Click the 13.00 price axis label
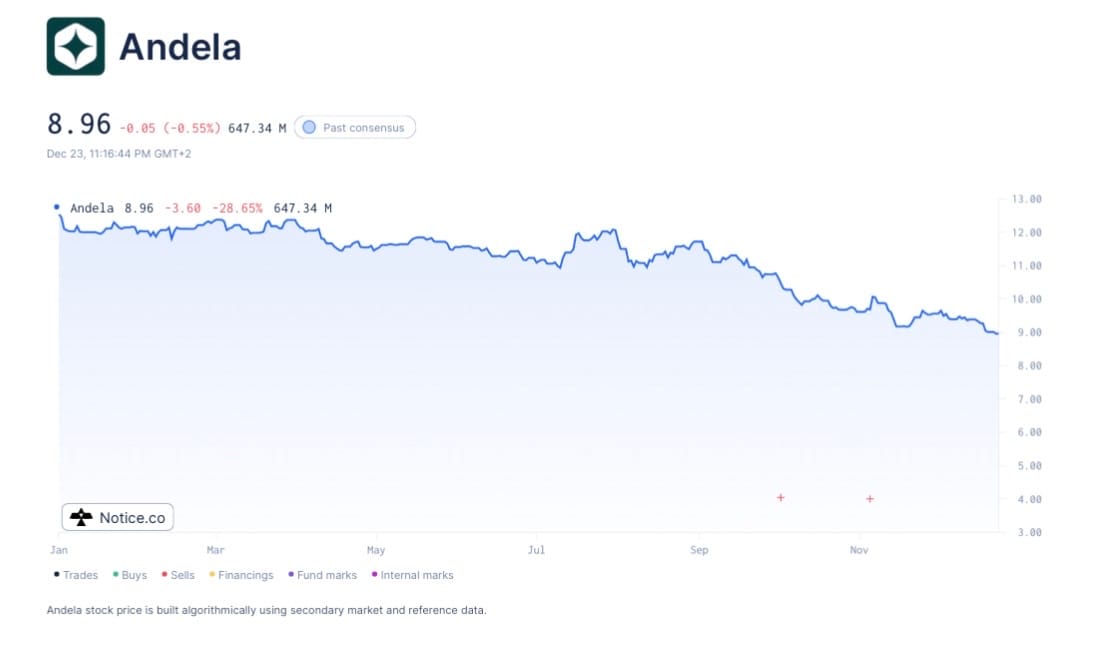This screenshot has height=657, width=1099. pyautogui.click(x=1027, y=199)
